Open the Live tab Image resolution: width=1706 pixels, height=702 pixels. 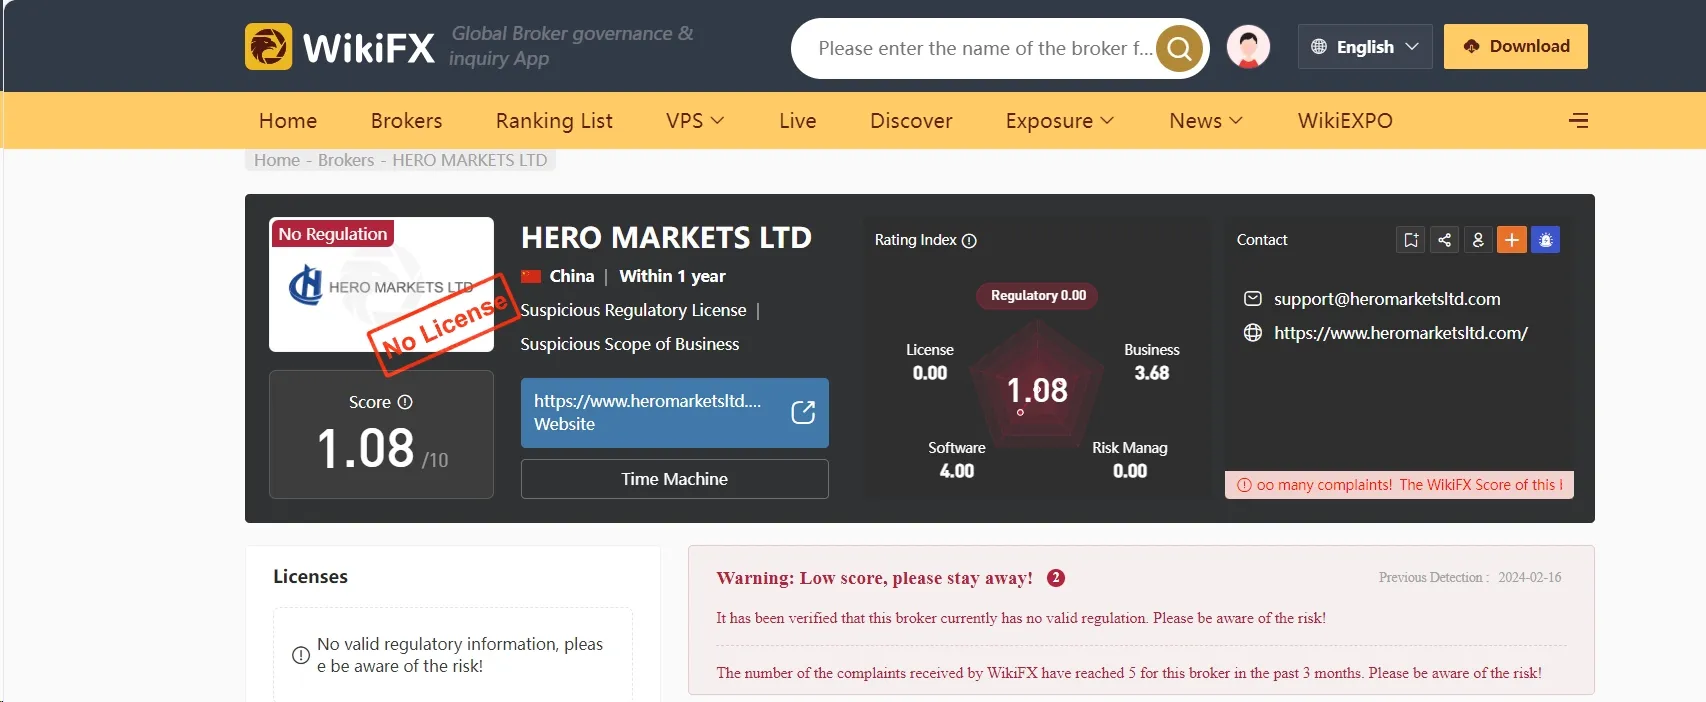[x=798, y=121]
